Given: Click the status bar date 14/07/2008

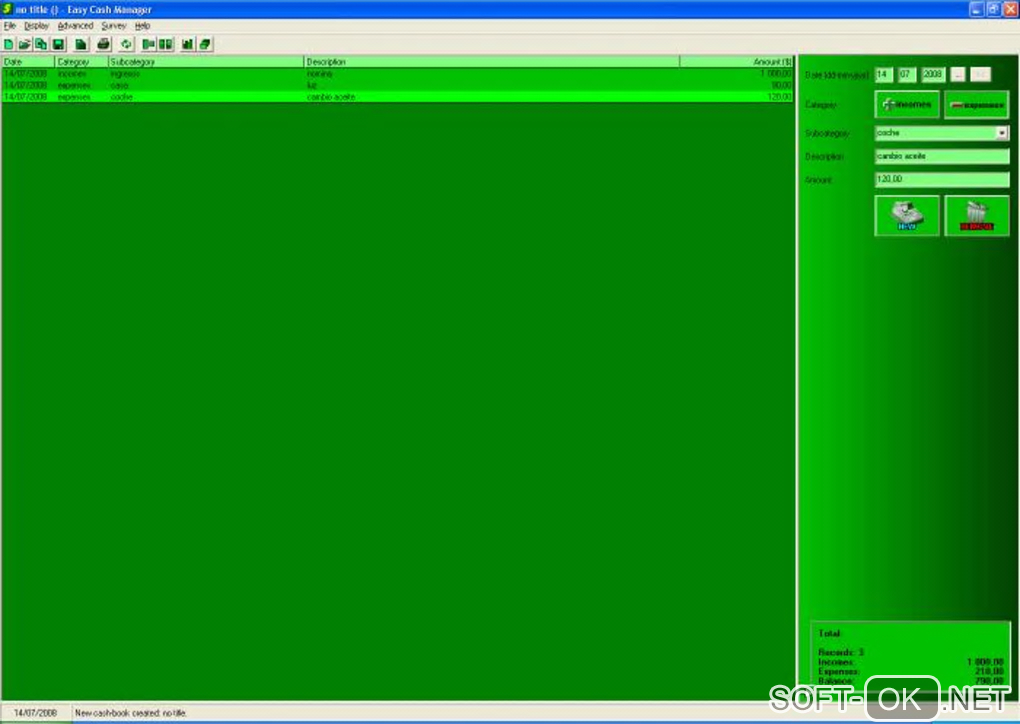Looking at the screenshot, I should [x=35, y=713].
